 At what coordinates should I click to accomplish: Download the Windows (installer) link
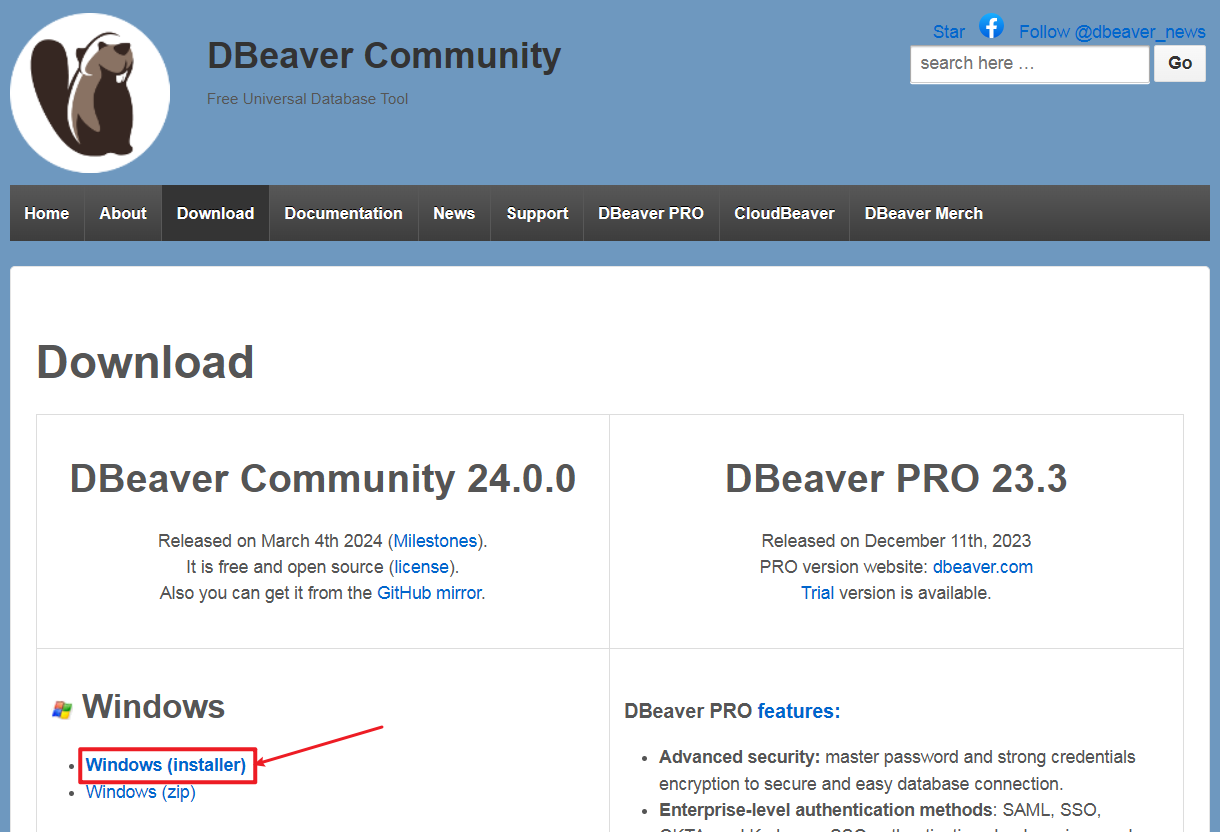pyautogui.click(x=166, y=765)
